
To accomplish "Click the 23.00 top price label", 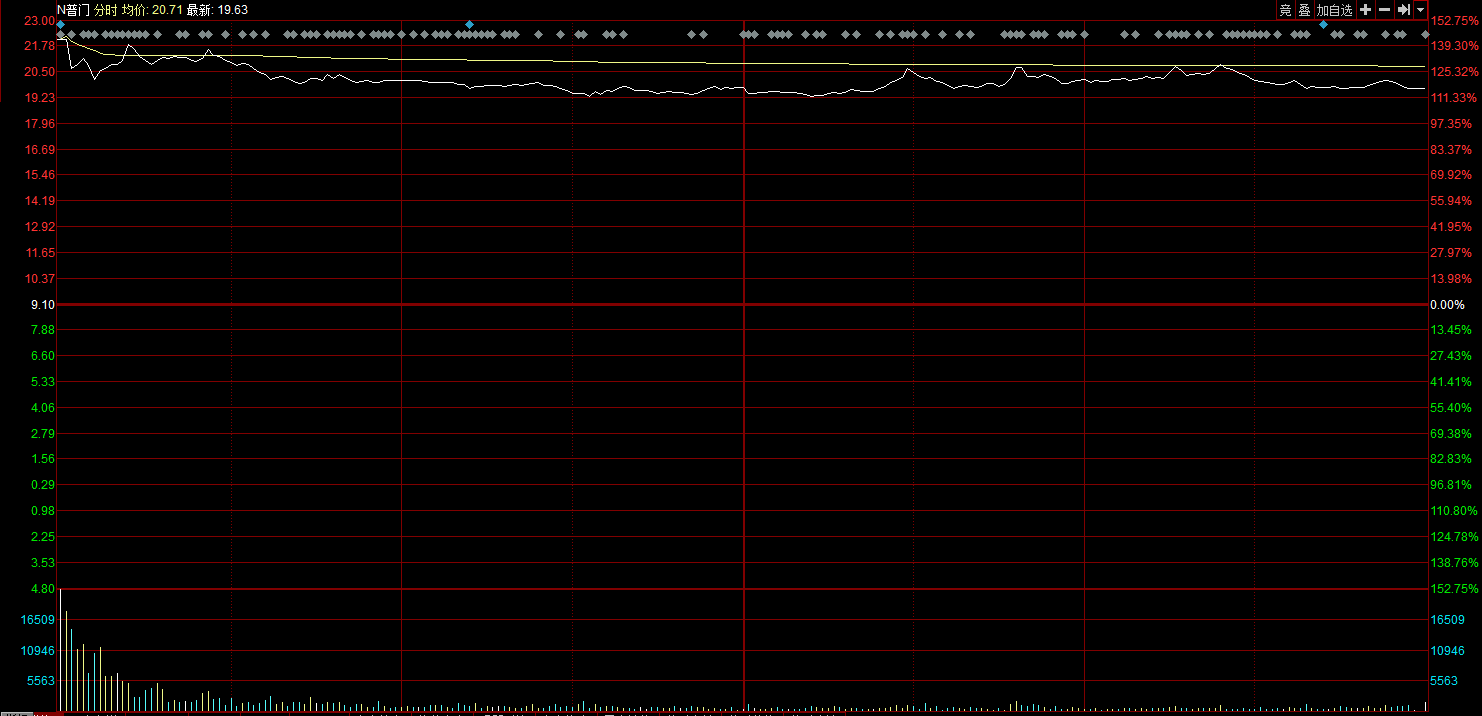I will [40, 20].
